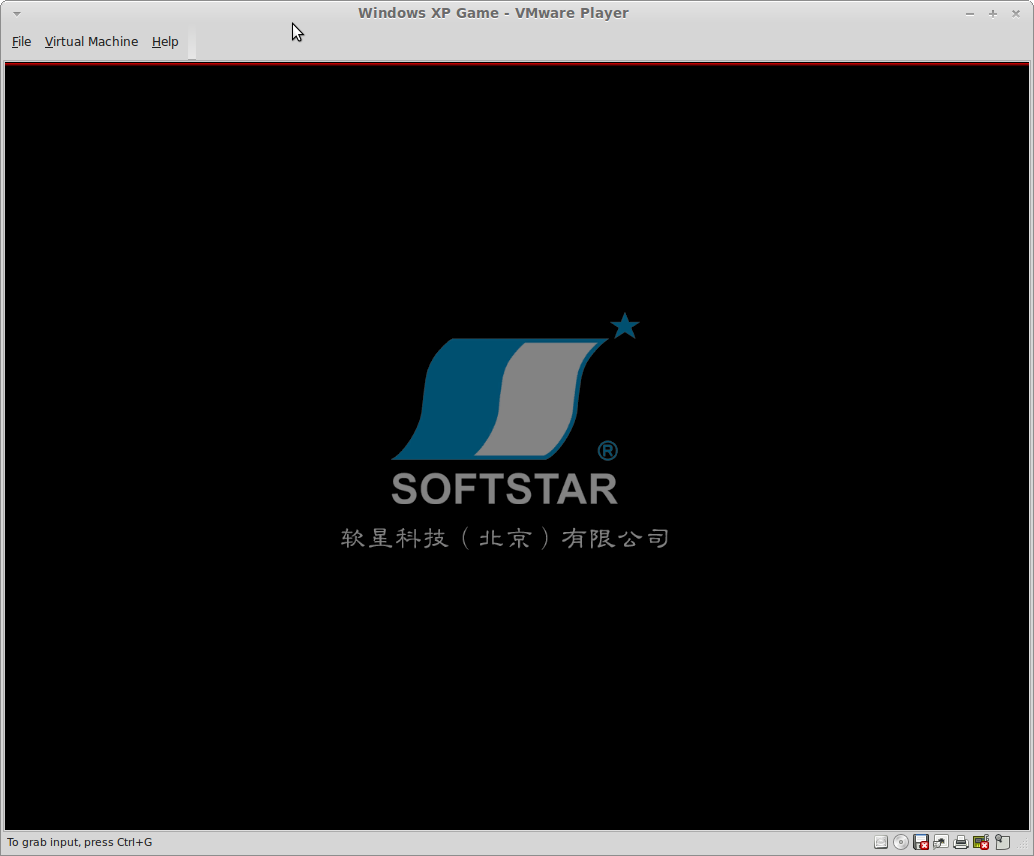This screenshot has width=1034, height=856.
Task: Close the VMware Player window
Action: click(x=1016, y=14)
